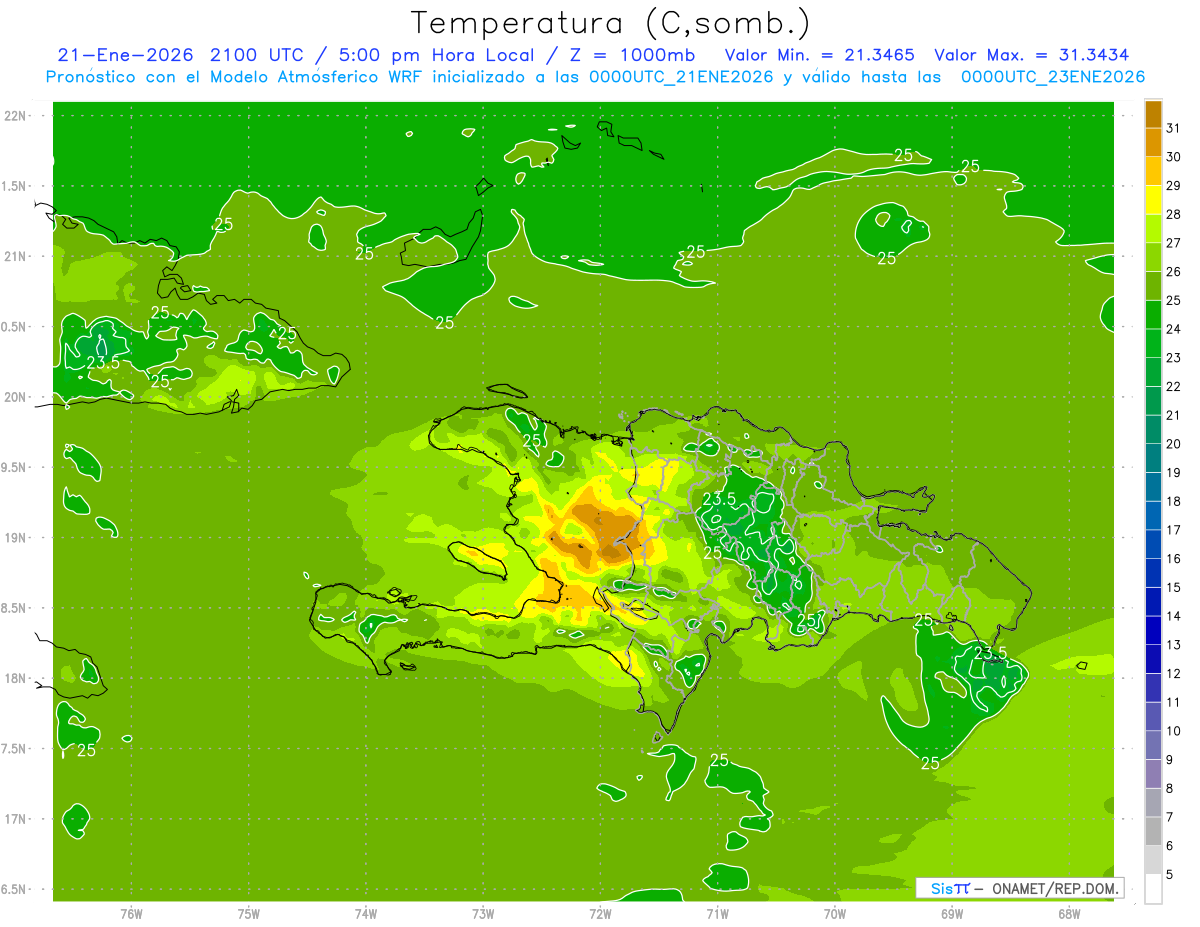The height and width of the screenshot is (927, 1200).
Task: Select the legend swatch between 25 and 26
Action: coord(1153,286)
